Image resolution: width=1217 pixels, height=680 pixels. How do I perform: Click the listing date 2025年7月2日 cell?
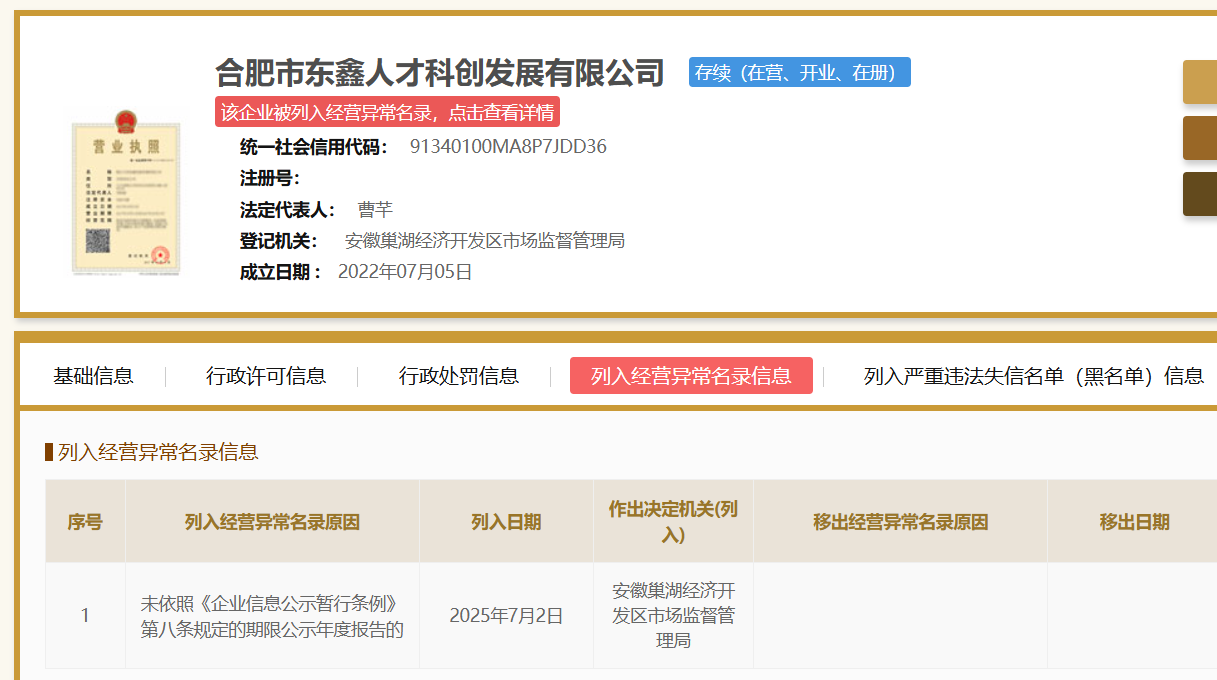(x=506, y=616)
